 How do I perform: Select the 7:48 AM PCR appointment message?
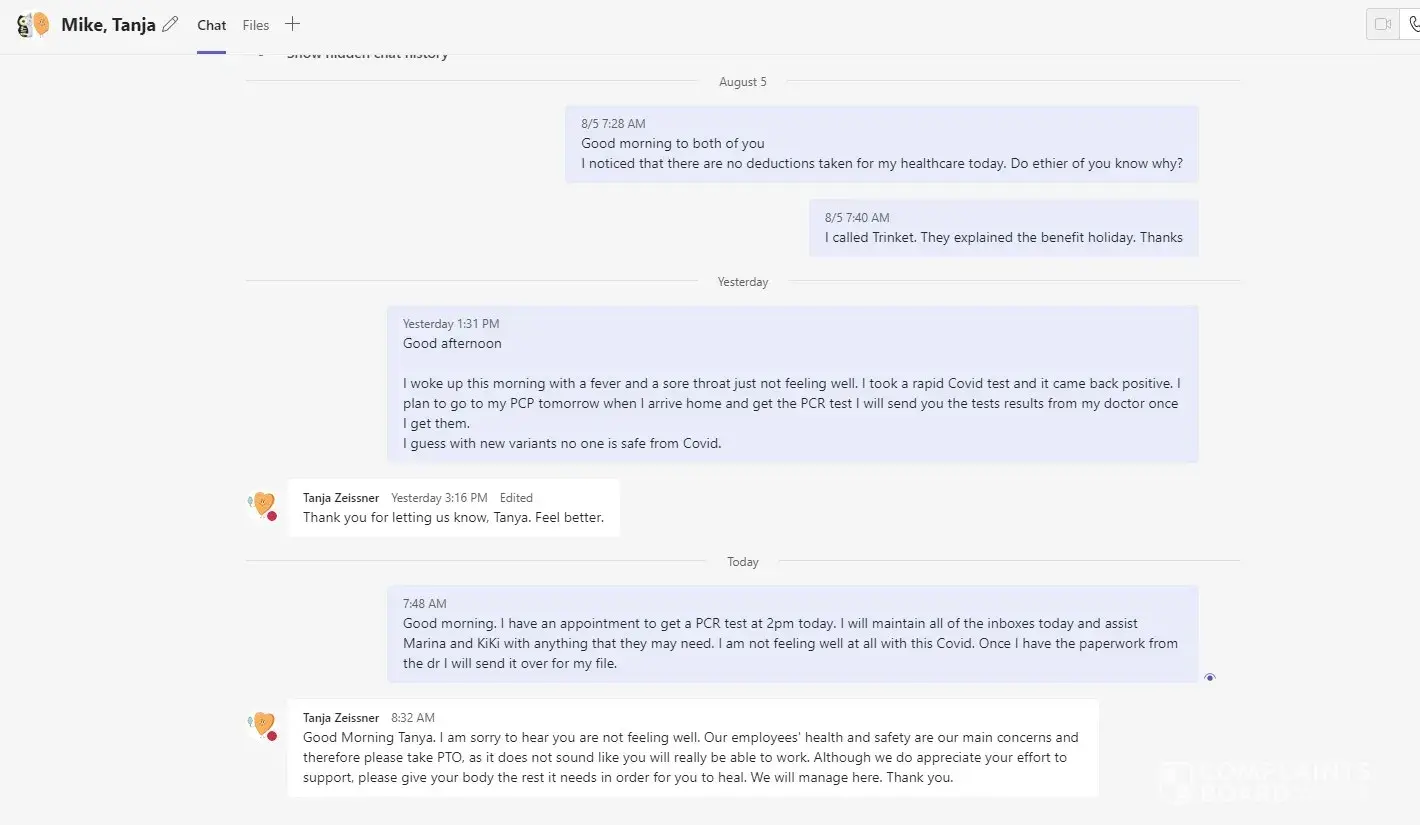pyautogui.click(x=791, y=643)
